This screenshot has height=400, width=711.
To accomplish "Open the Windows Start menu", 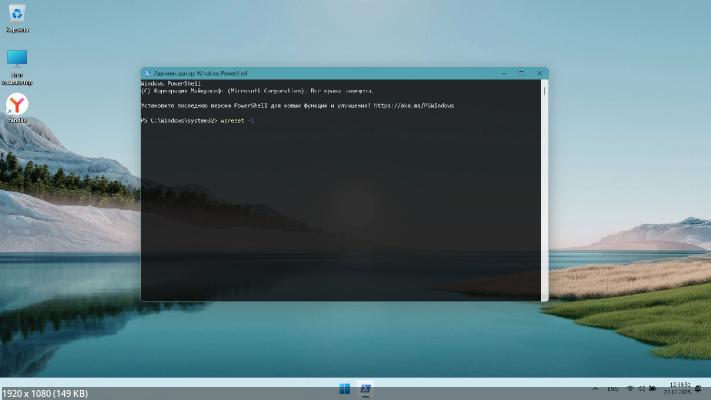I will click(x=345, y=389).
